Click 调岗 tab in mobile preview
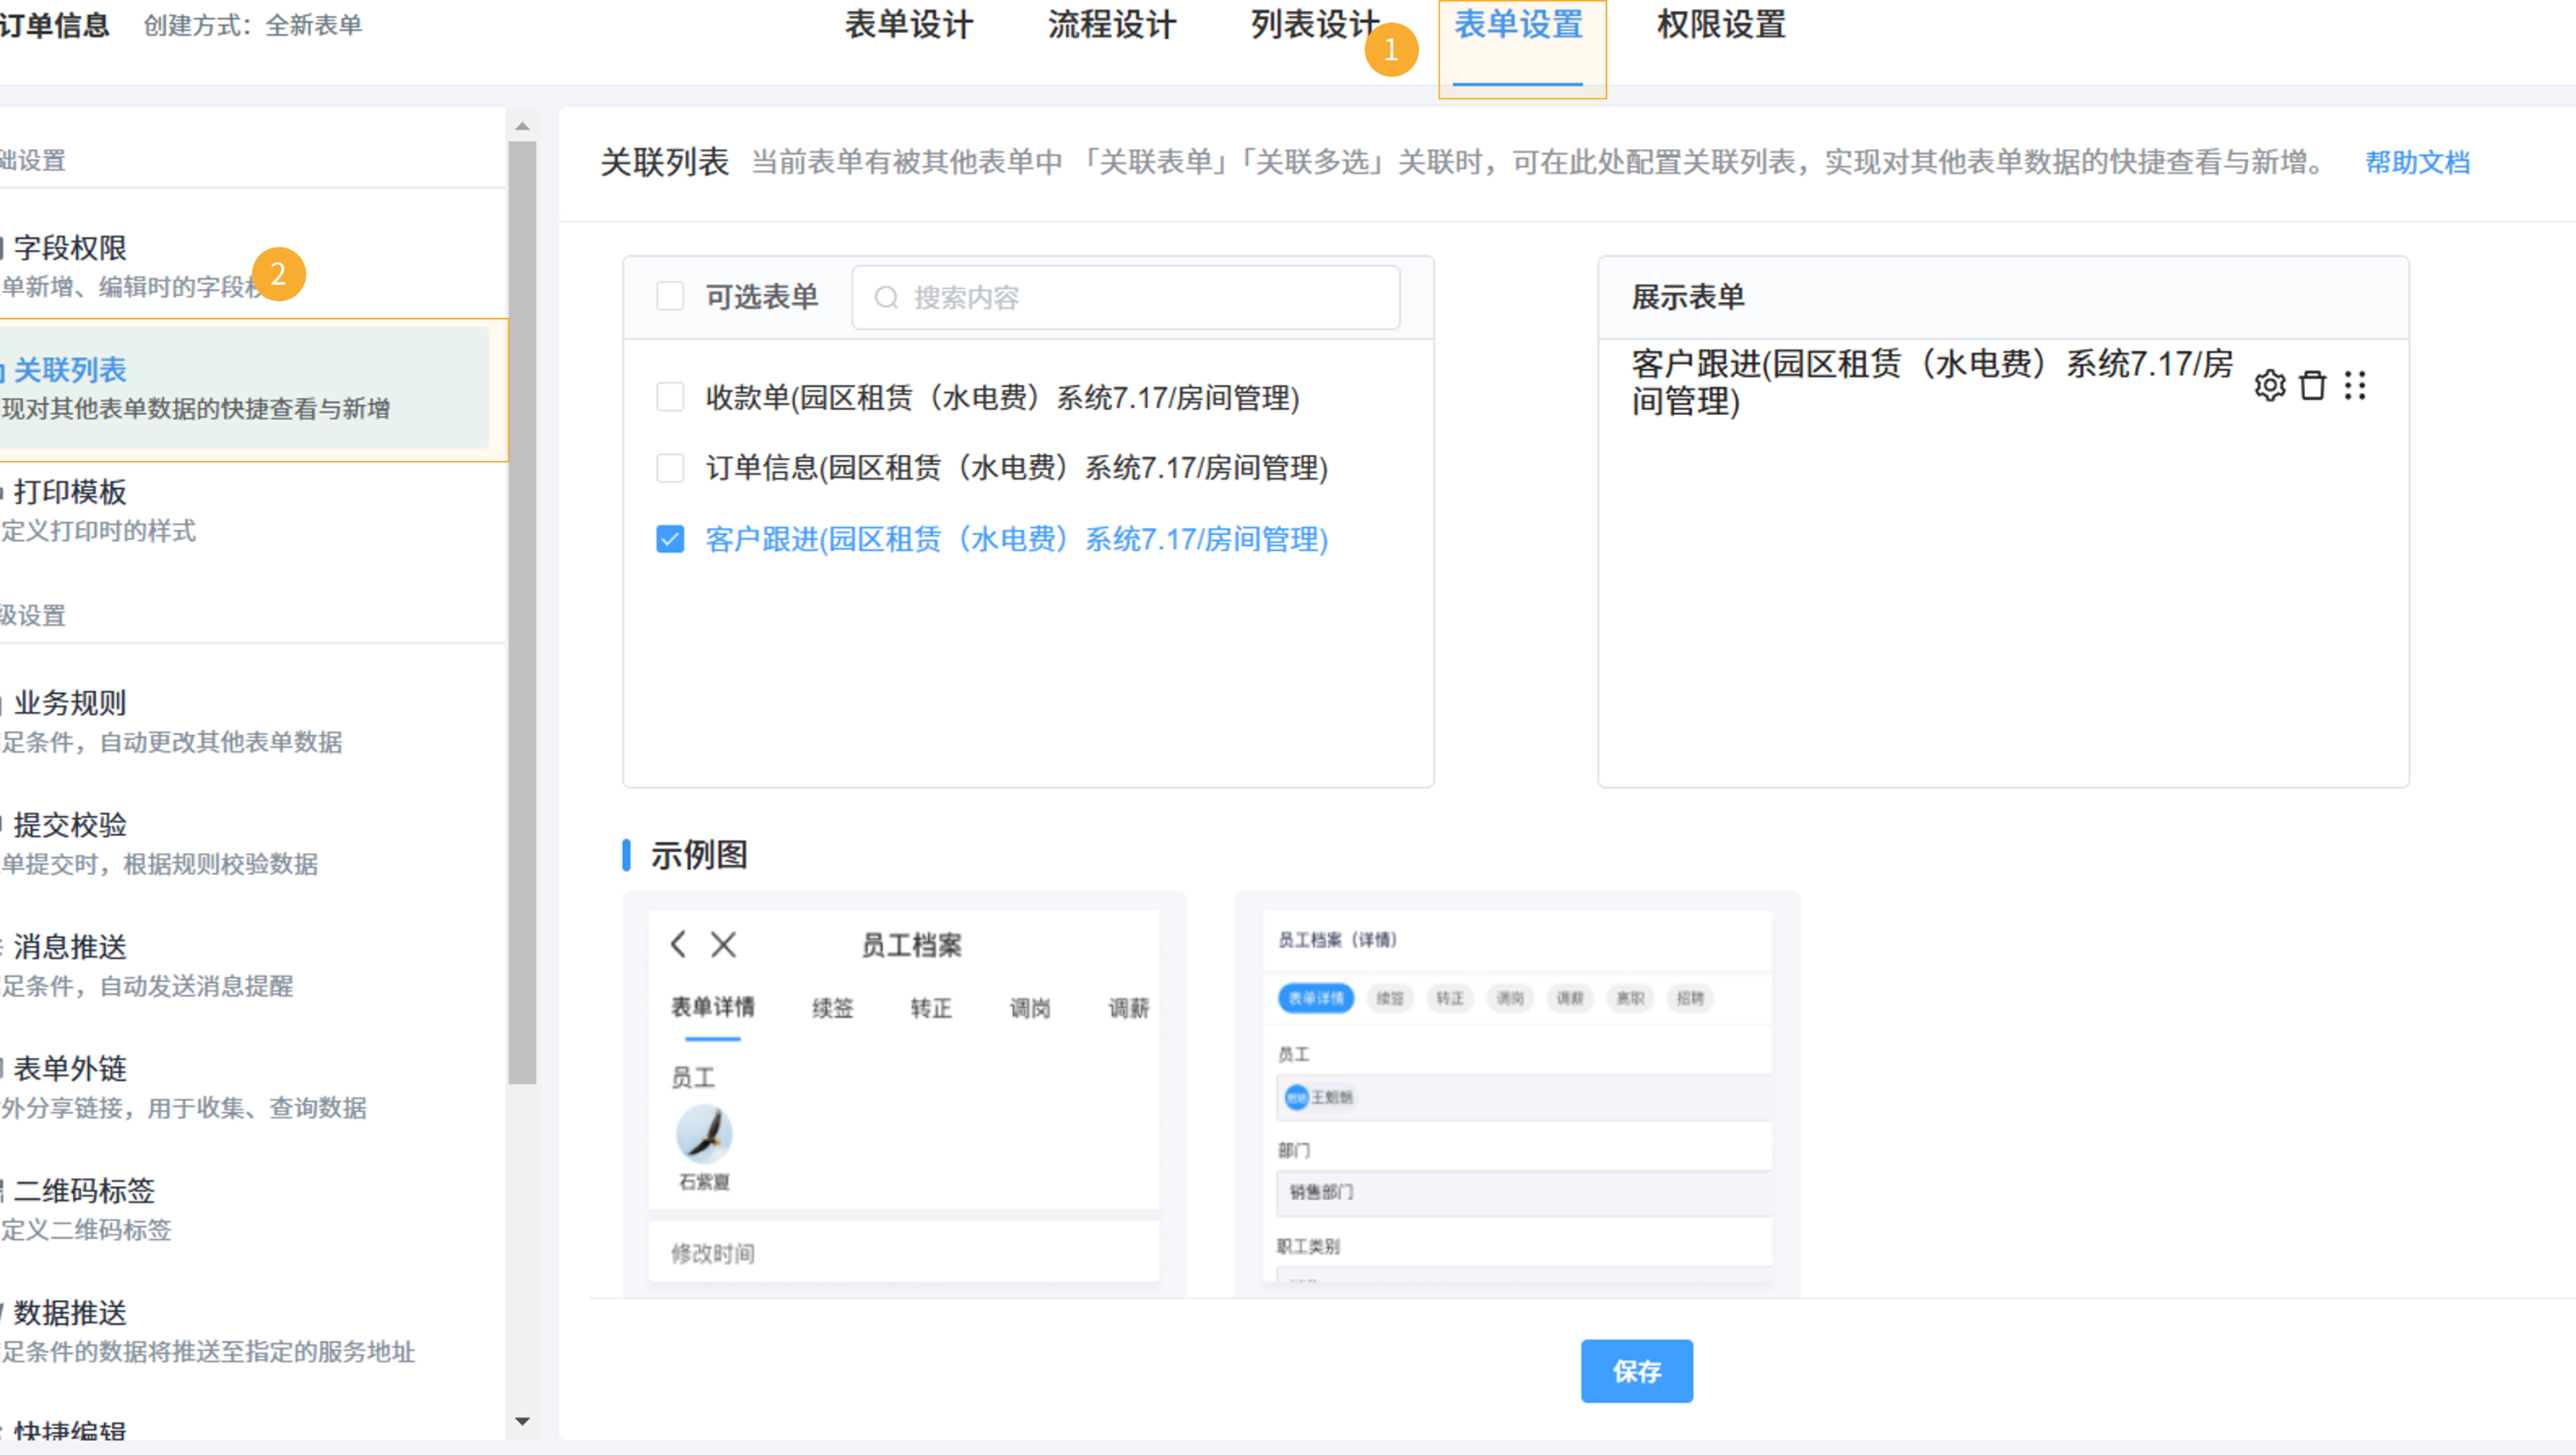2576x1455 pixels. click(1029, 1008)
